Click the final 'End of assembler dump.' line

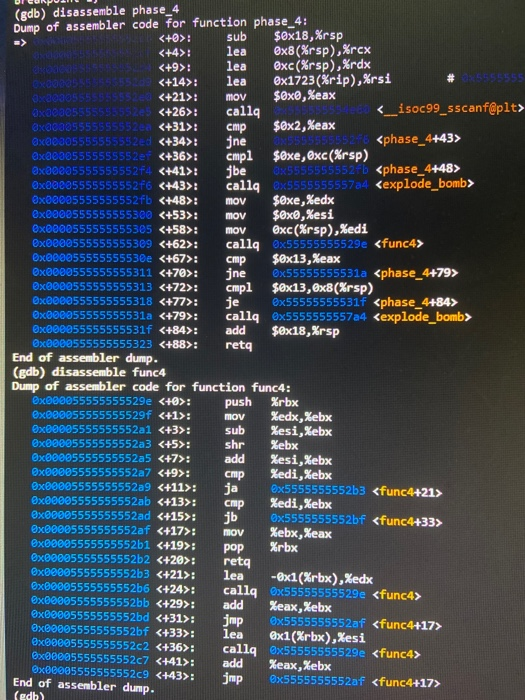tap(83, 685)
